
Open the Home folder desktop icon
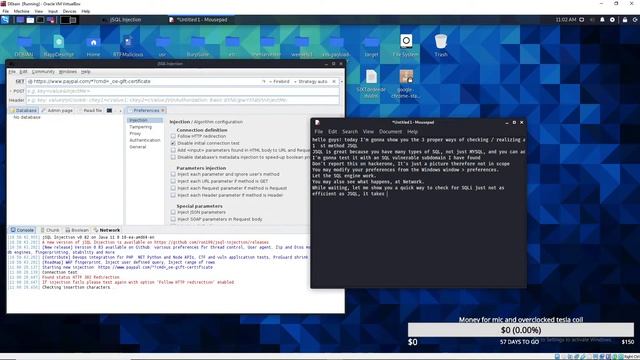93,45
